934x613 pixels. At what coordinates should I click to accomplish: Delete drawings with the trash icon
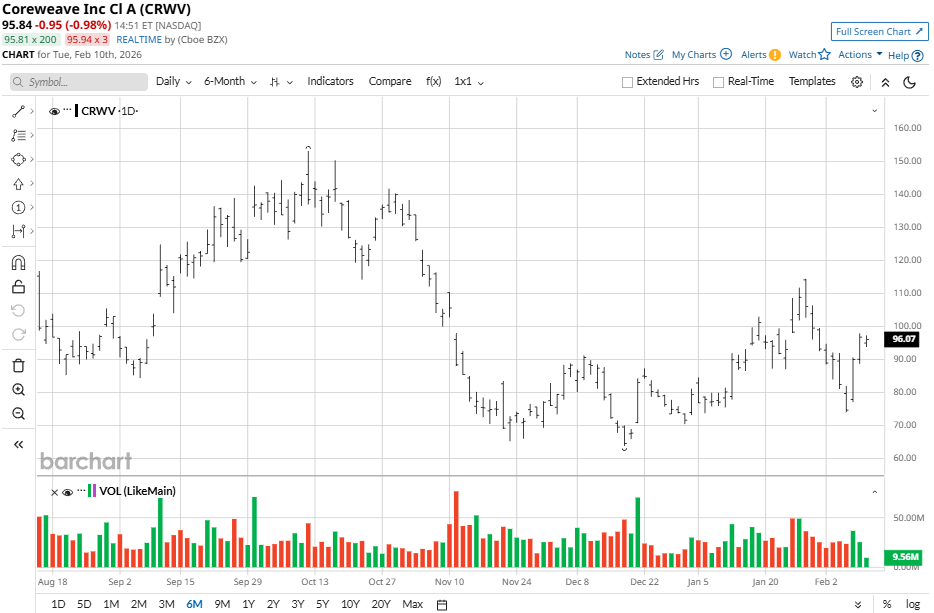coord(18,365)
